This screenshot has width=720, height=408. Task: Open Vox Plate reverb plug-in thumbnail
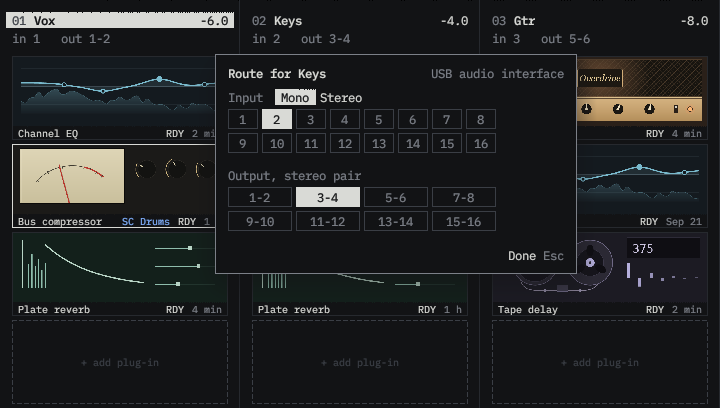pyautogui.click(x=119, y=268)
